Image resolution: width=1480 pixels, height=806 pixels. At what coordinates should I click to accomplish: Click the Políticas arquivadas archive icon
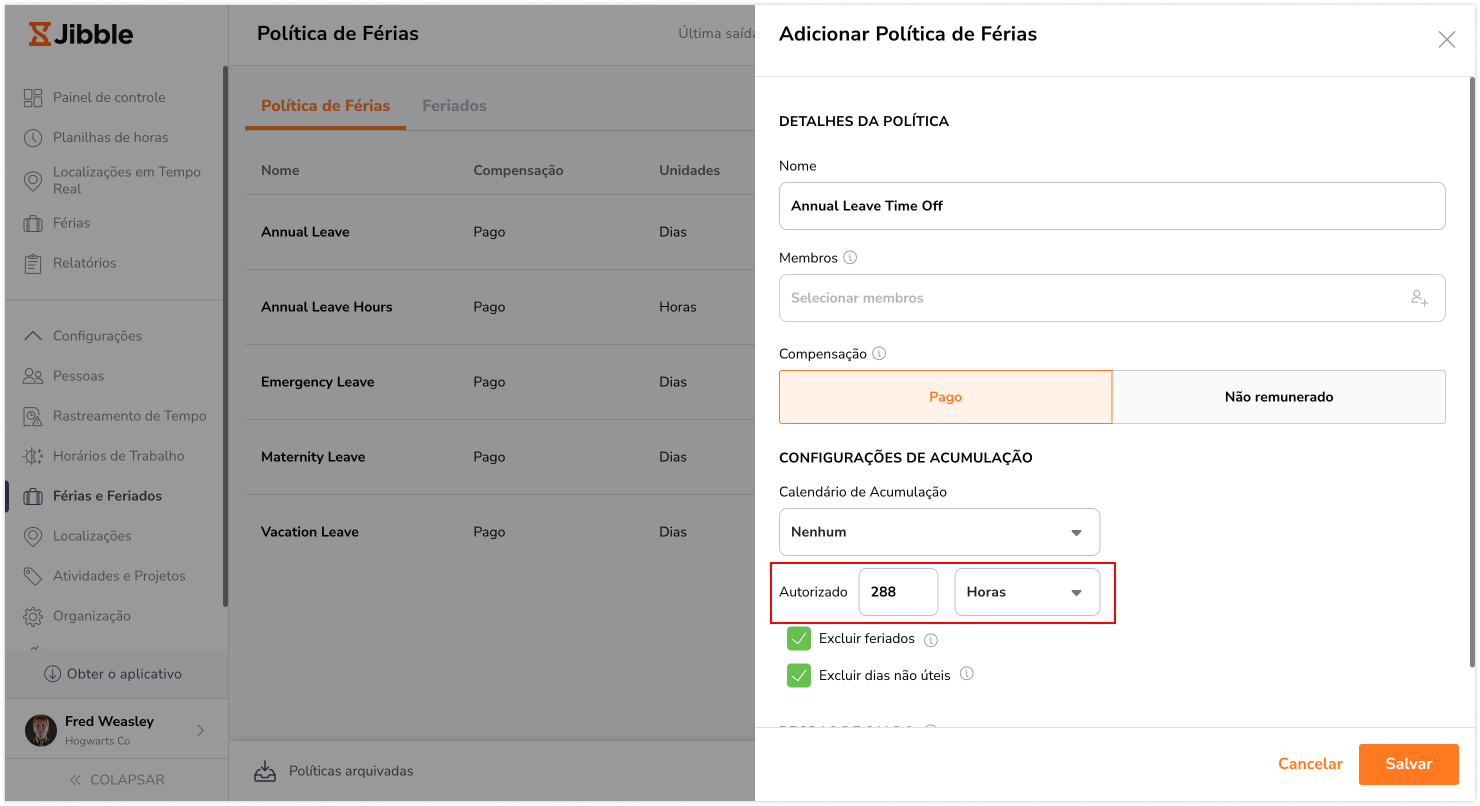pyautogui.click(x=265, y=771)
